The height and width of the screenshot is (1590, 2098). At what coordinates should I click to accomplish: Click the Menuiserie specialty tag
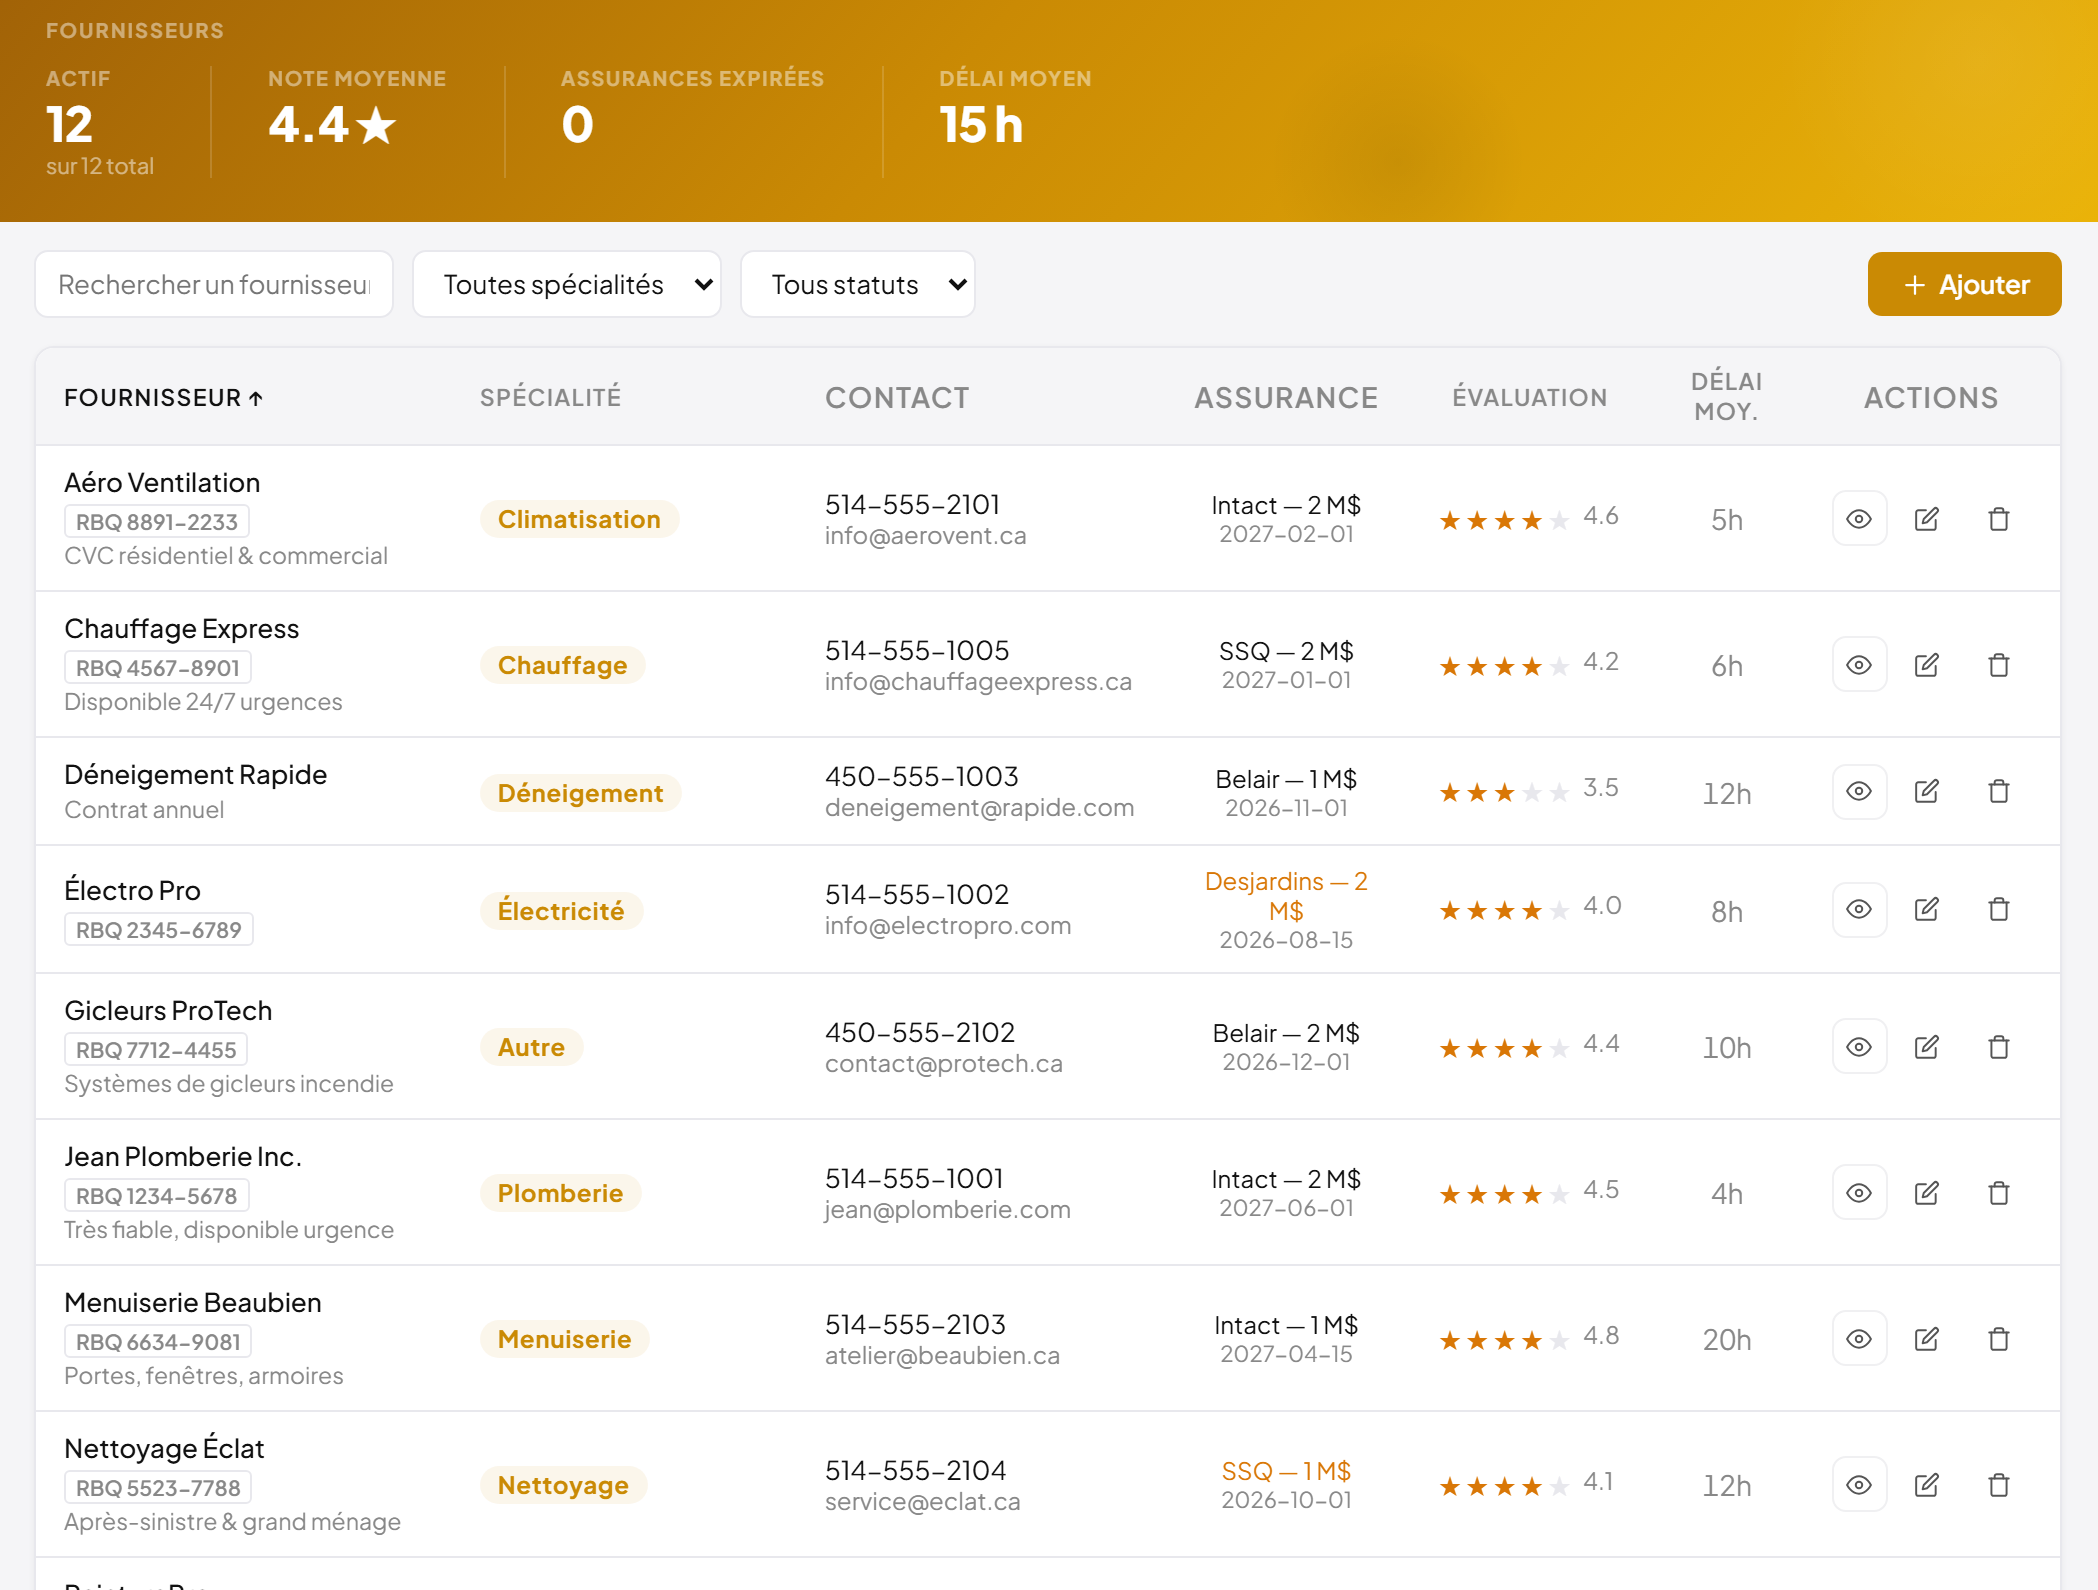tap(565, 1339)
